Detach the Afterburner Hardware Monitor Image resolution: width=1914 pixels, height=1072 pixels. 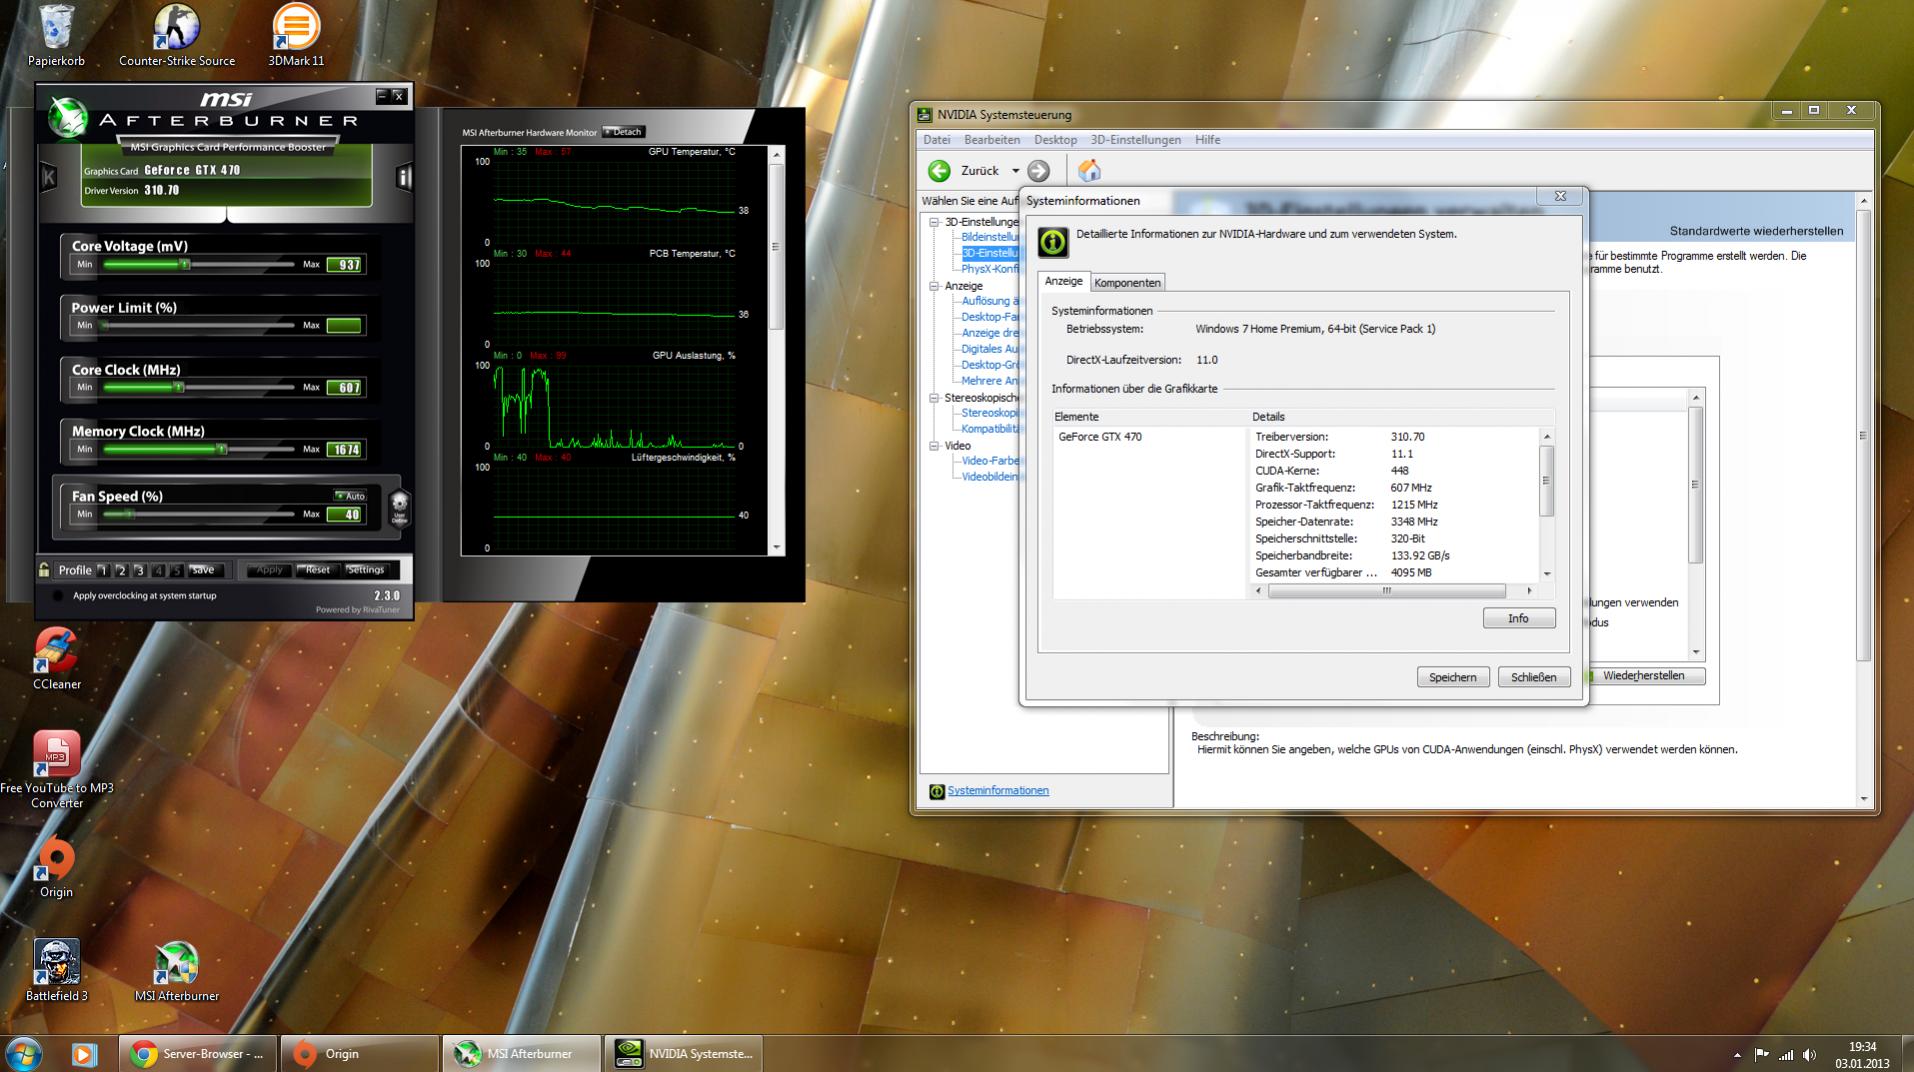click(x=624, y=132)
